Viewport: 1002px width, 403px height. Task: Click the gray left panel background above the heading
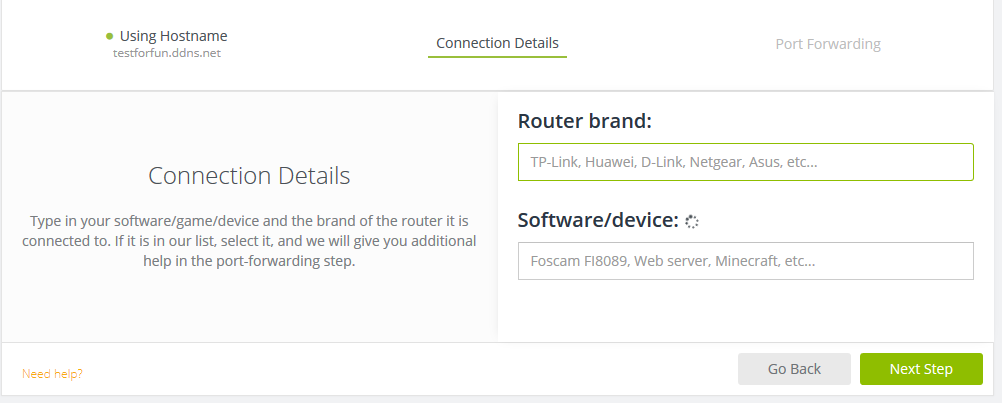249,125
